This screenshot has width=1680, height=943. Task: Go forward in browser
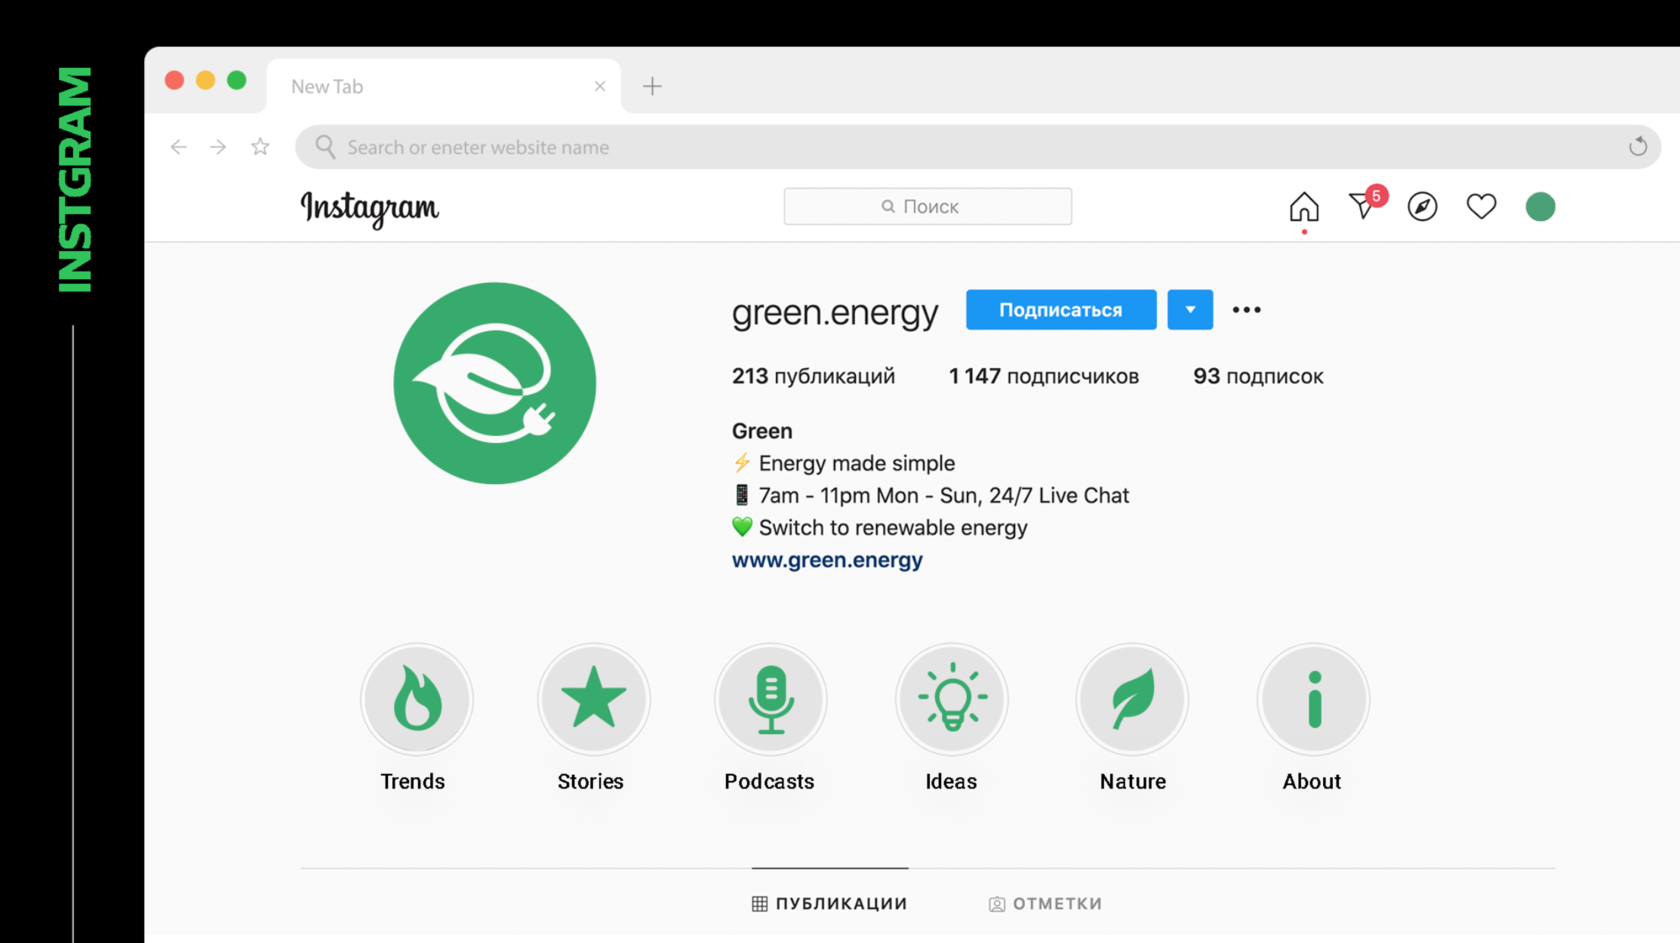pyautogui.click(x=218, y=147)
